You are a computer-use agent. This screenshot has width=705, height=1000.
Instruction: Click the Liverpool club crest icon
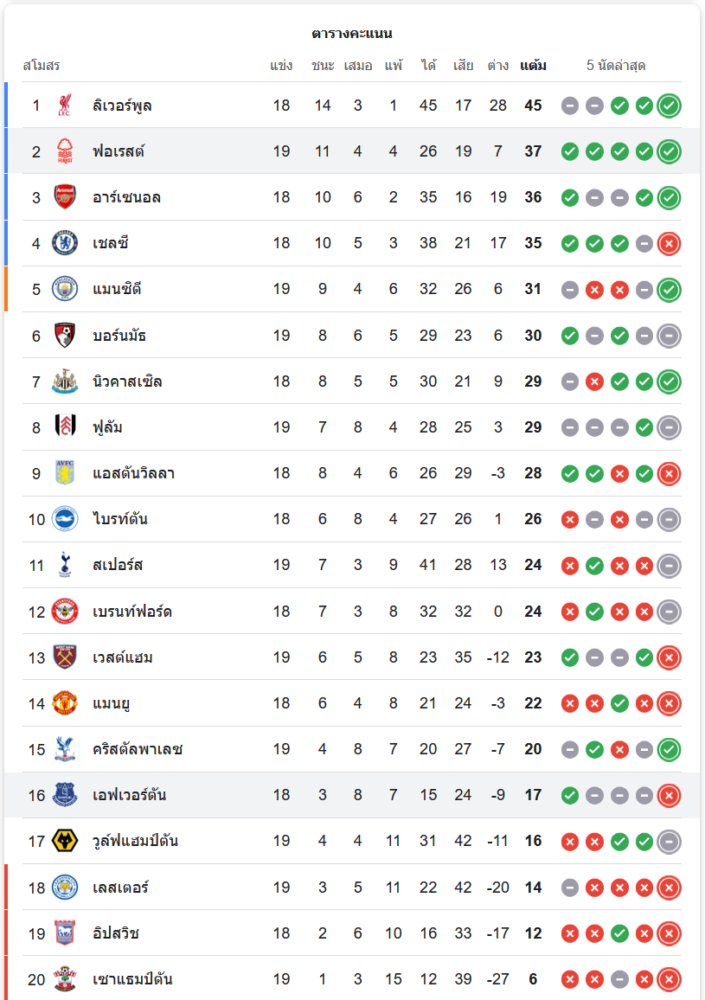tap(65, 105)
